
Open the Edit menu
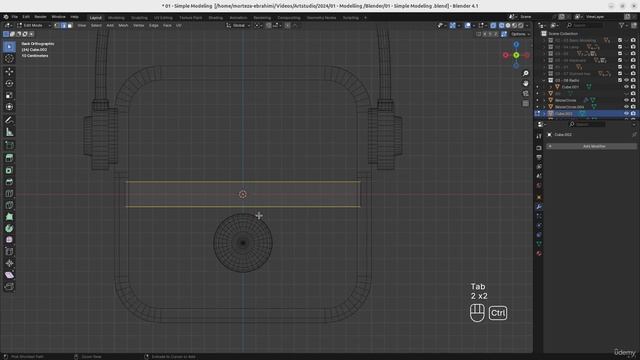click(26, 17)
